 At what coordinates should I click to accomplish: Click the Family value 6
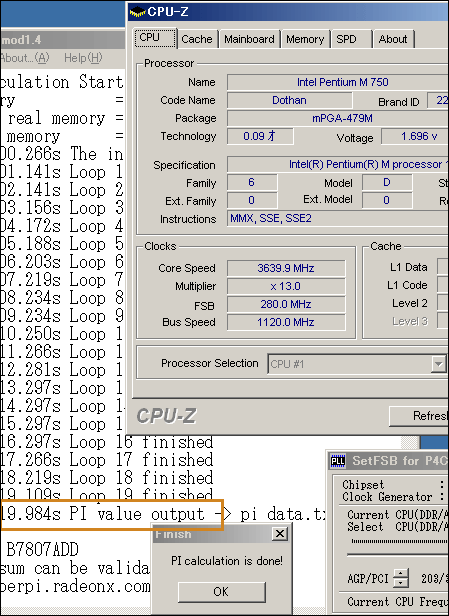pos(252,182)
